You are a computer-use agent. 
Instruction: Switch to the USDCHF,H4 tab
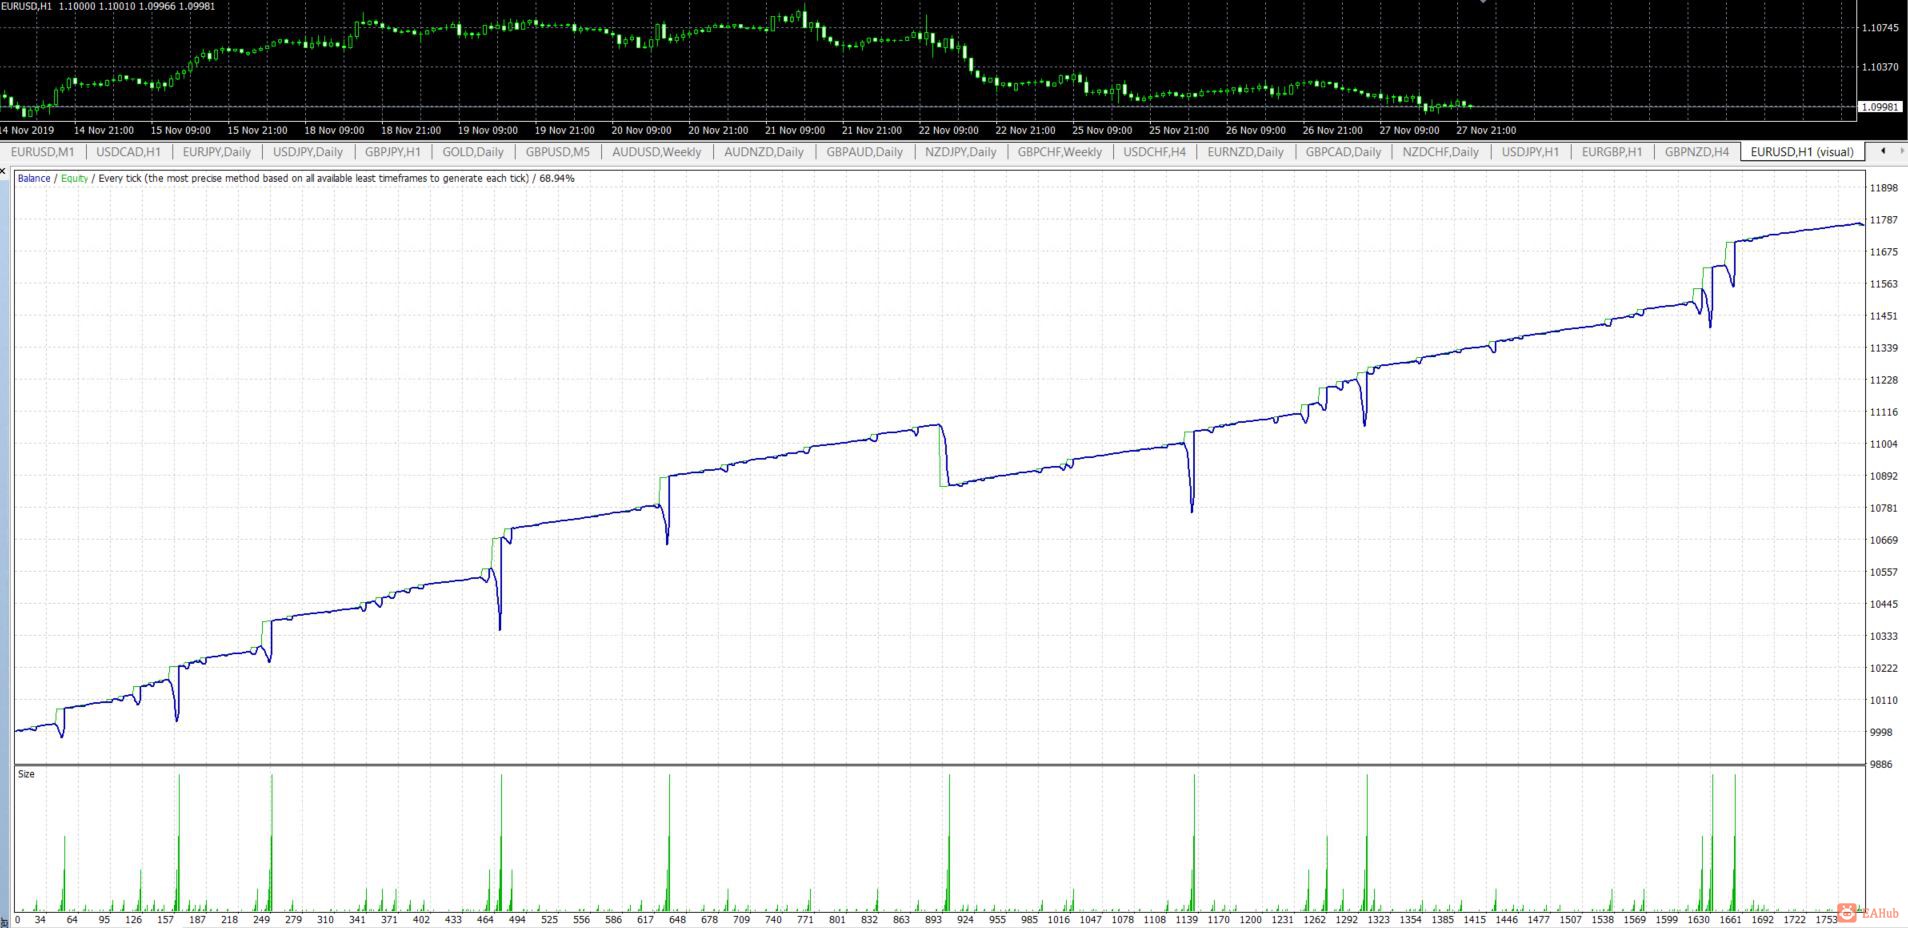pyautogui.click(x=1155, y=152)
